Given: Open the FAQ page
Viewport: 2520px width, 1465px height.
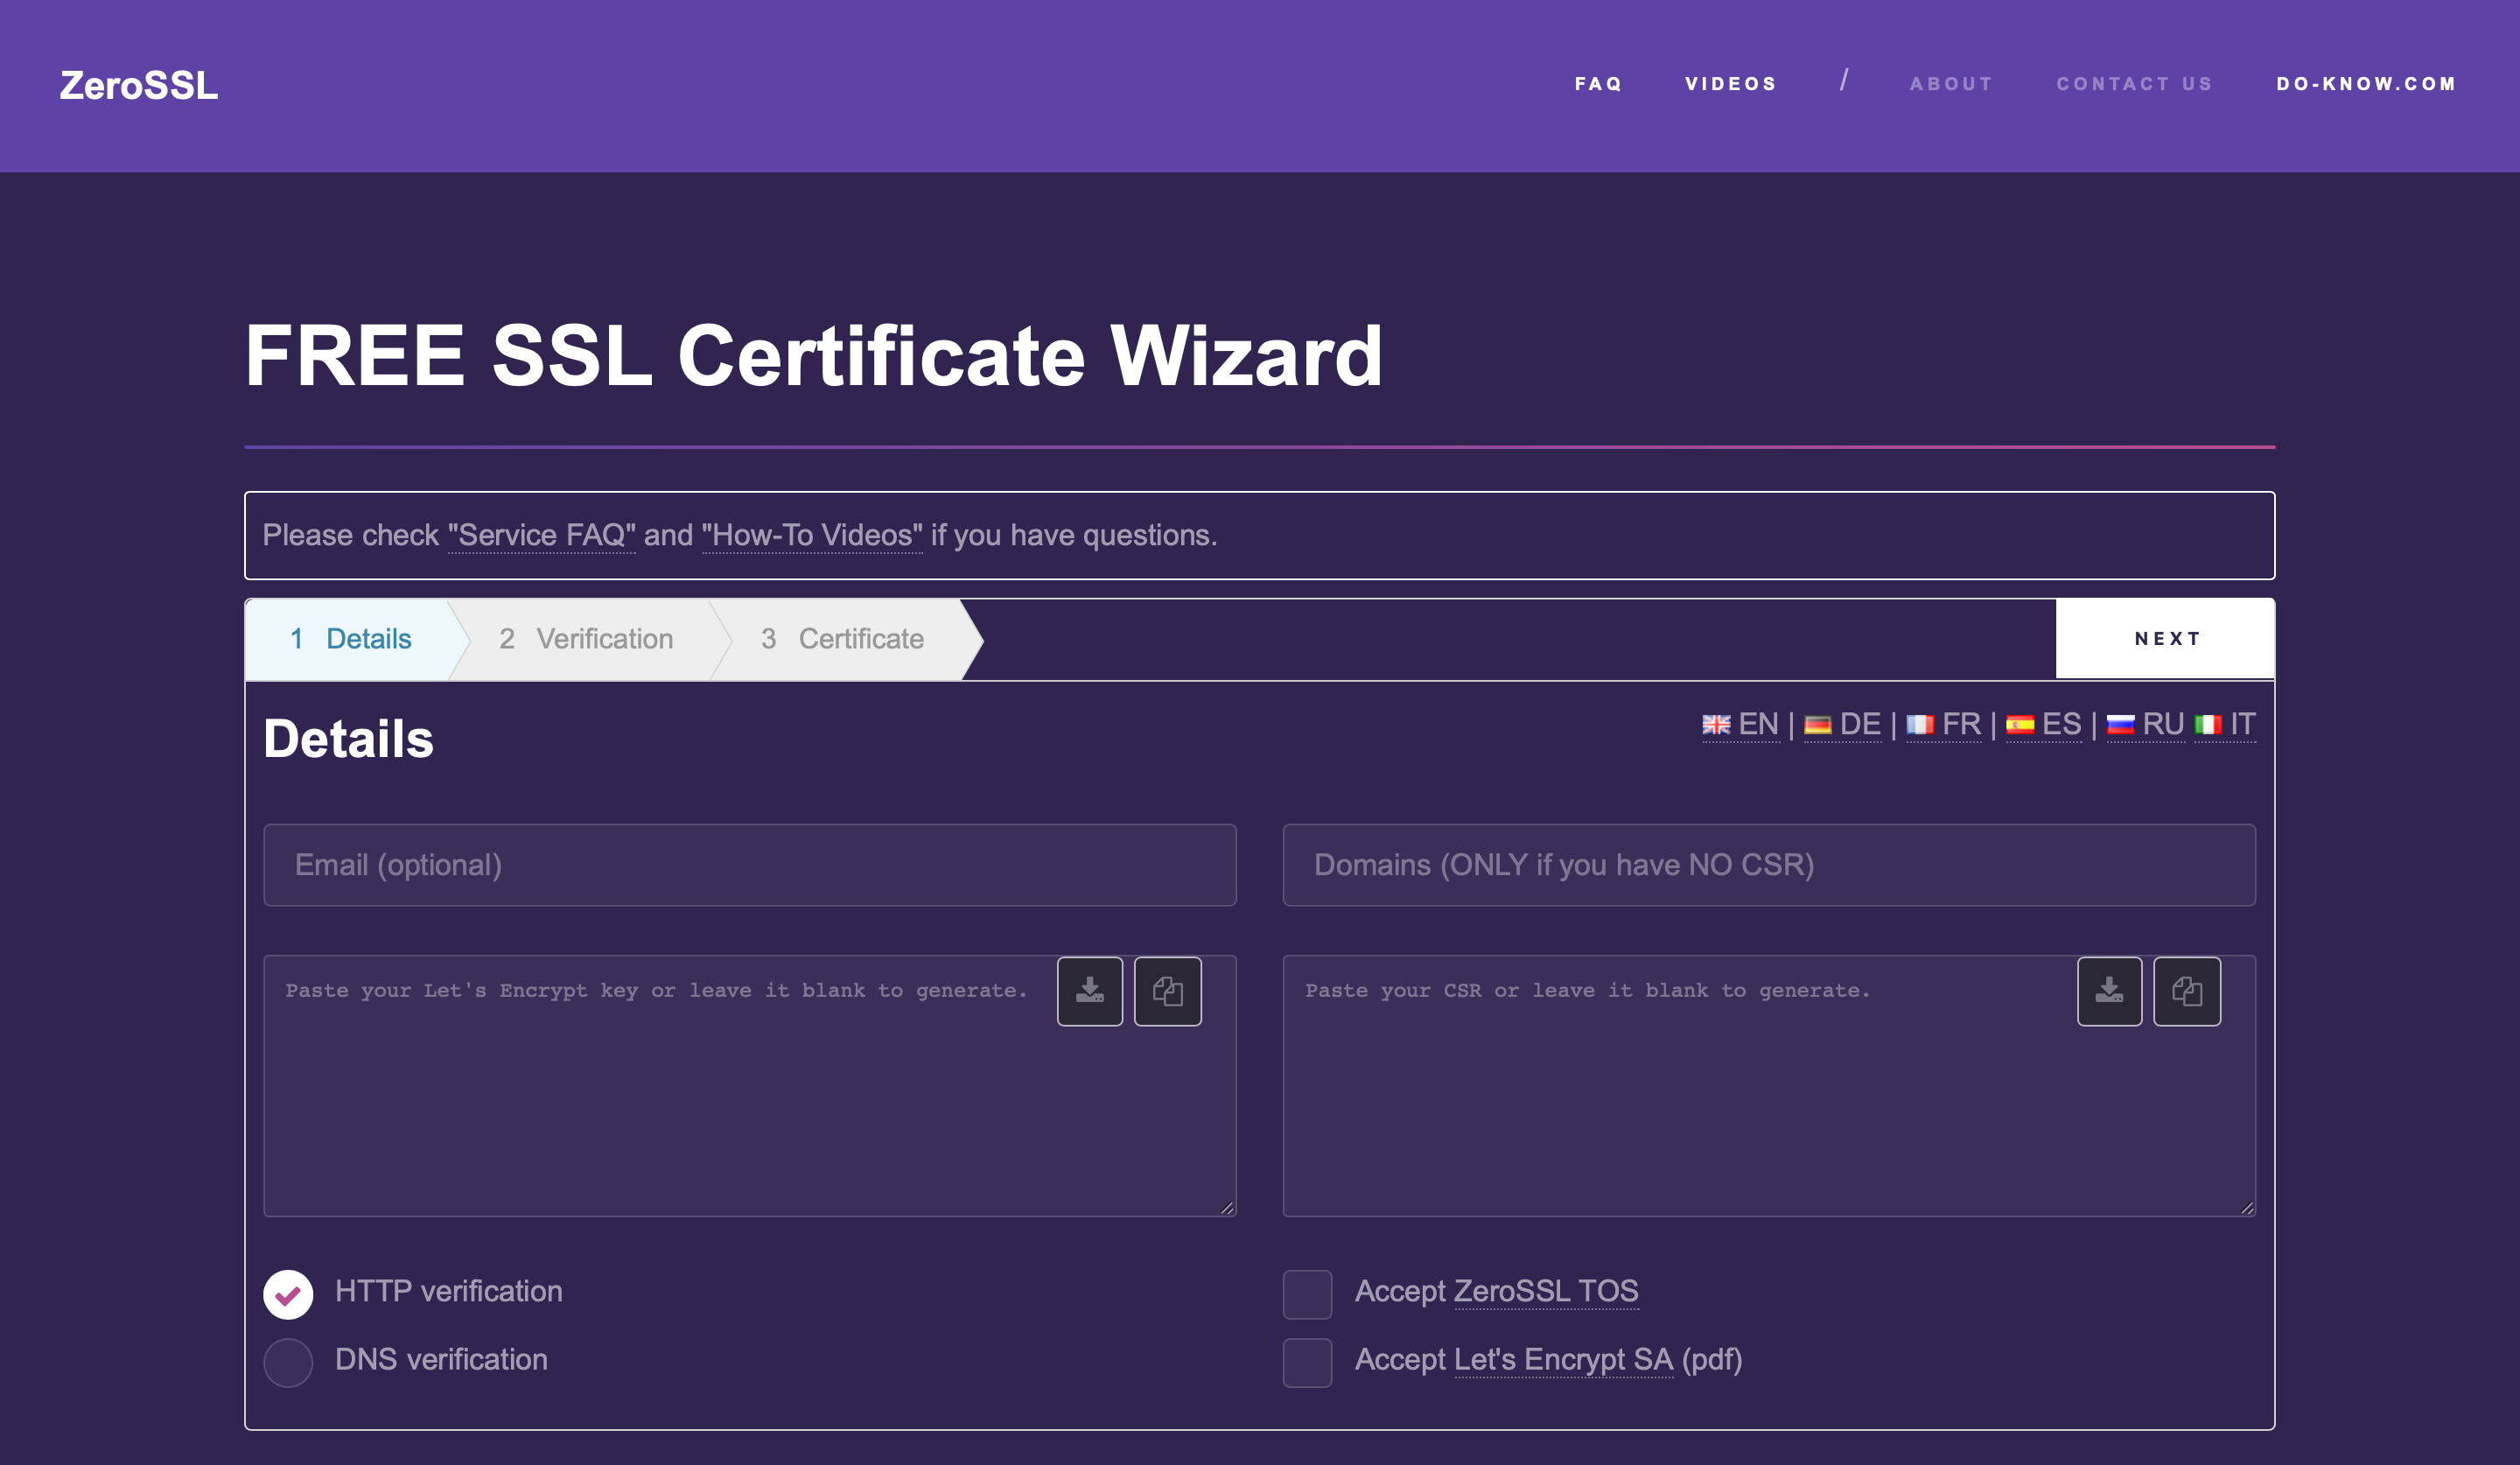Looking at the screenshot, I should coord(1598,84).
